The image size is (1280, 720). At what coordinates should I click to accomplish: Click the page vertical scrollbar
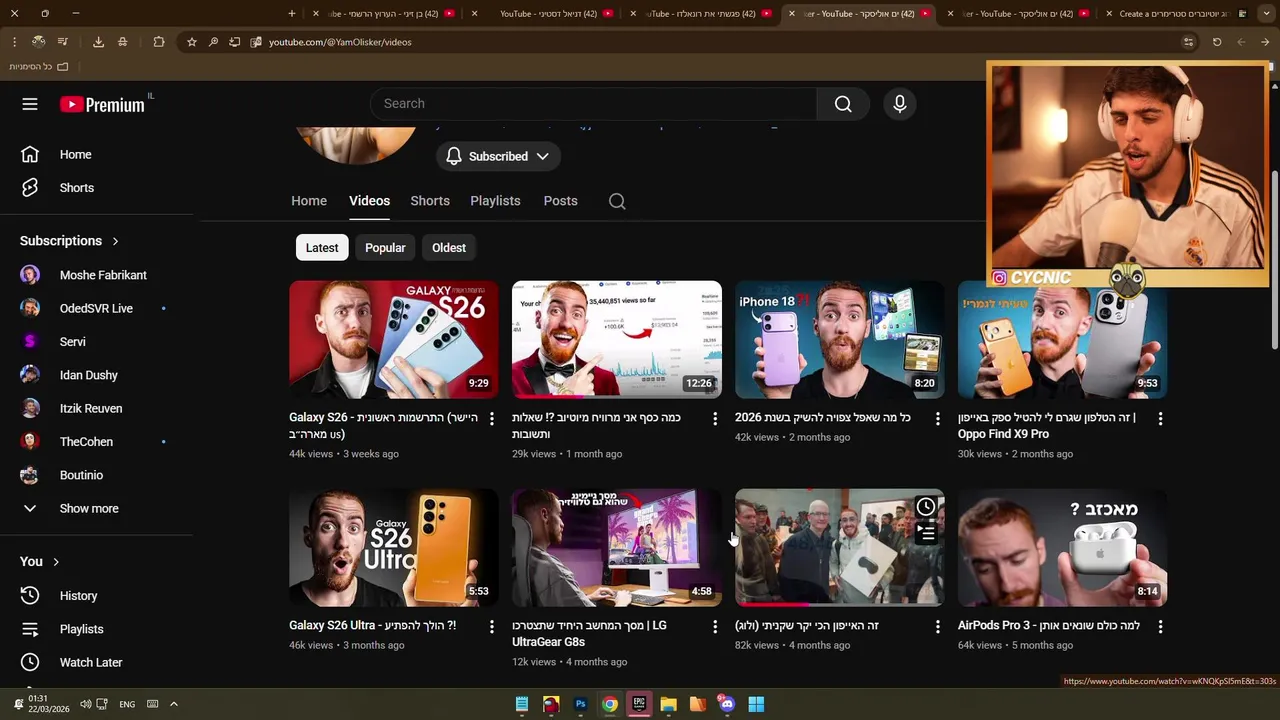tap(1274, 260)
